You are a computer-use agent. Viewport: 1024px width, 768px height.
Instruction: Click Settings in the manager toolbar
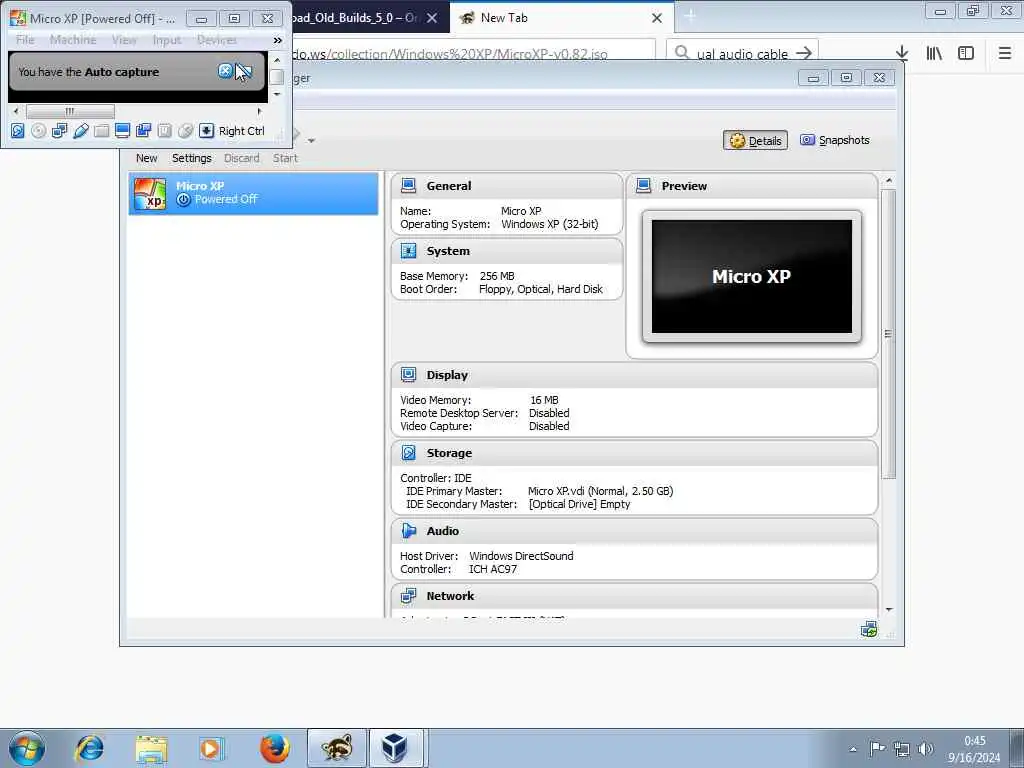pyautogui.click(x=191, y=158)
